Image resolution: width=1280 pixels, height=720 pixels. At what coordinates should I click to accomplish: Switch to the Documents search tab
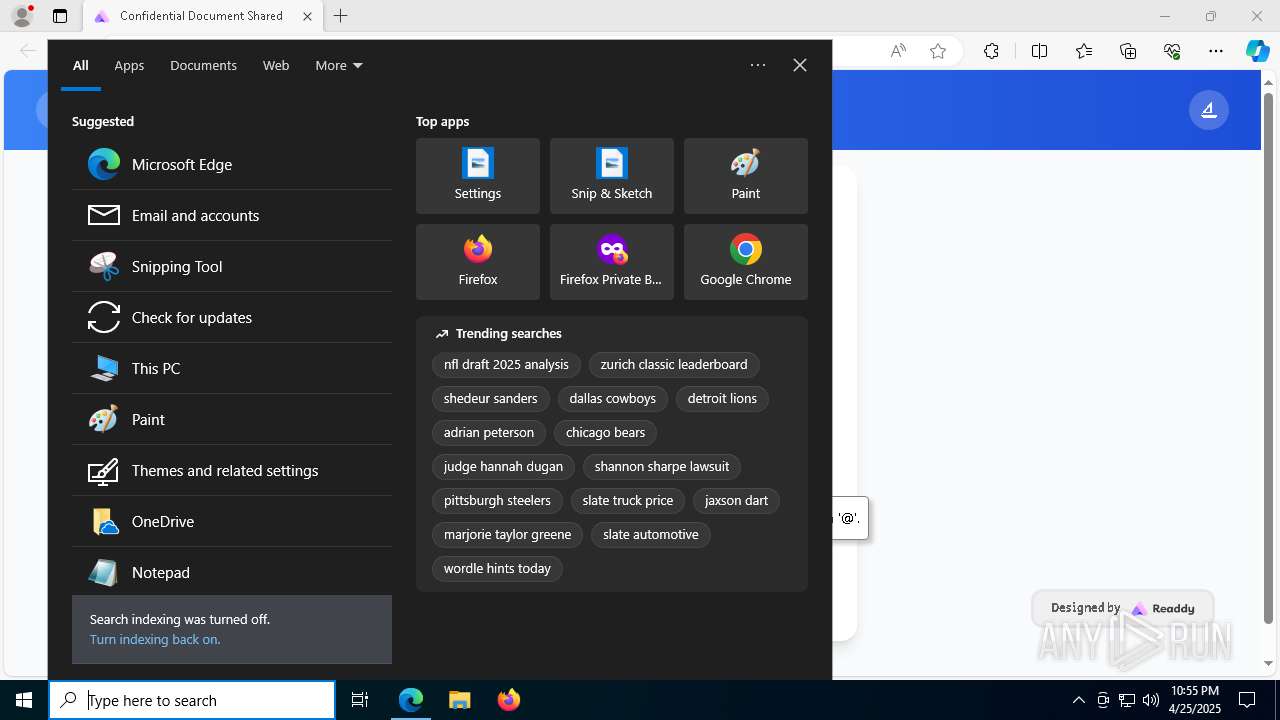pos(203,65)
